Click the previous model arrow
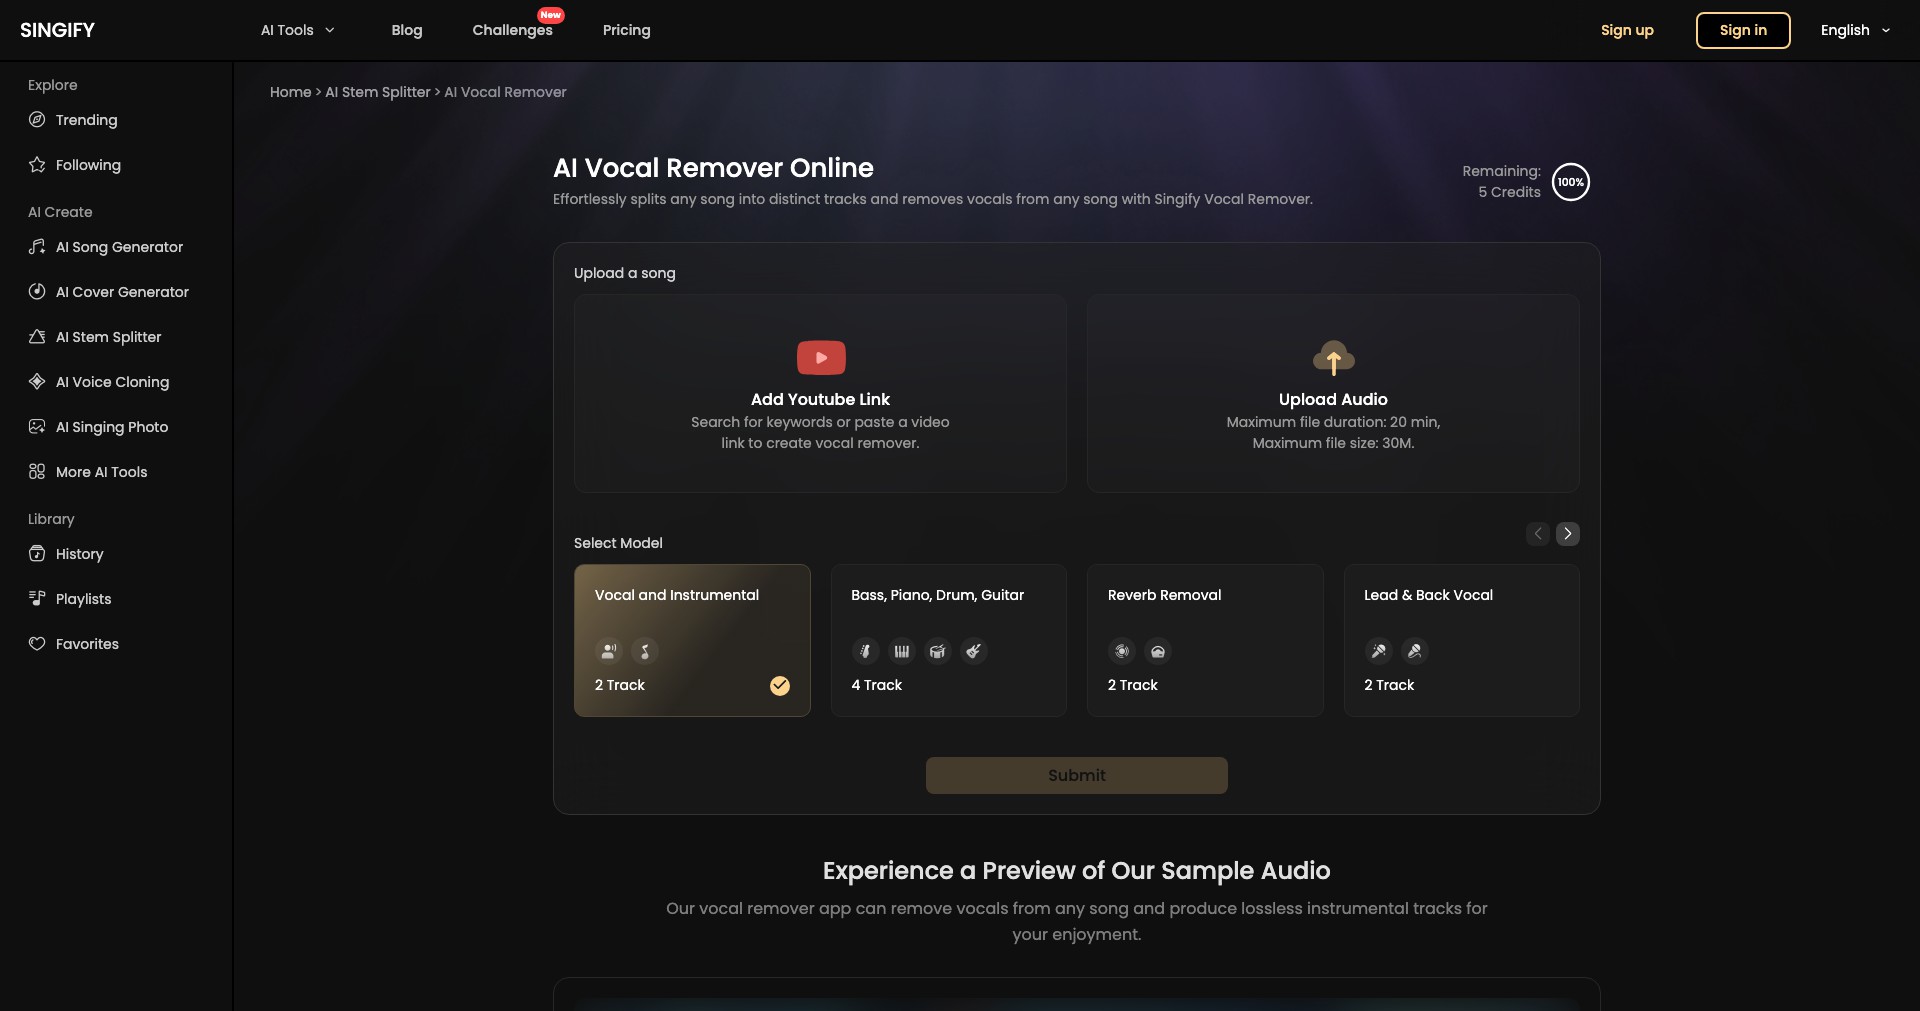This screenshot has height=1011, width=1920. click(1538, 534)
